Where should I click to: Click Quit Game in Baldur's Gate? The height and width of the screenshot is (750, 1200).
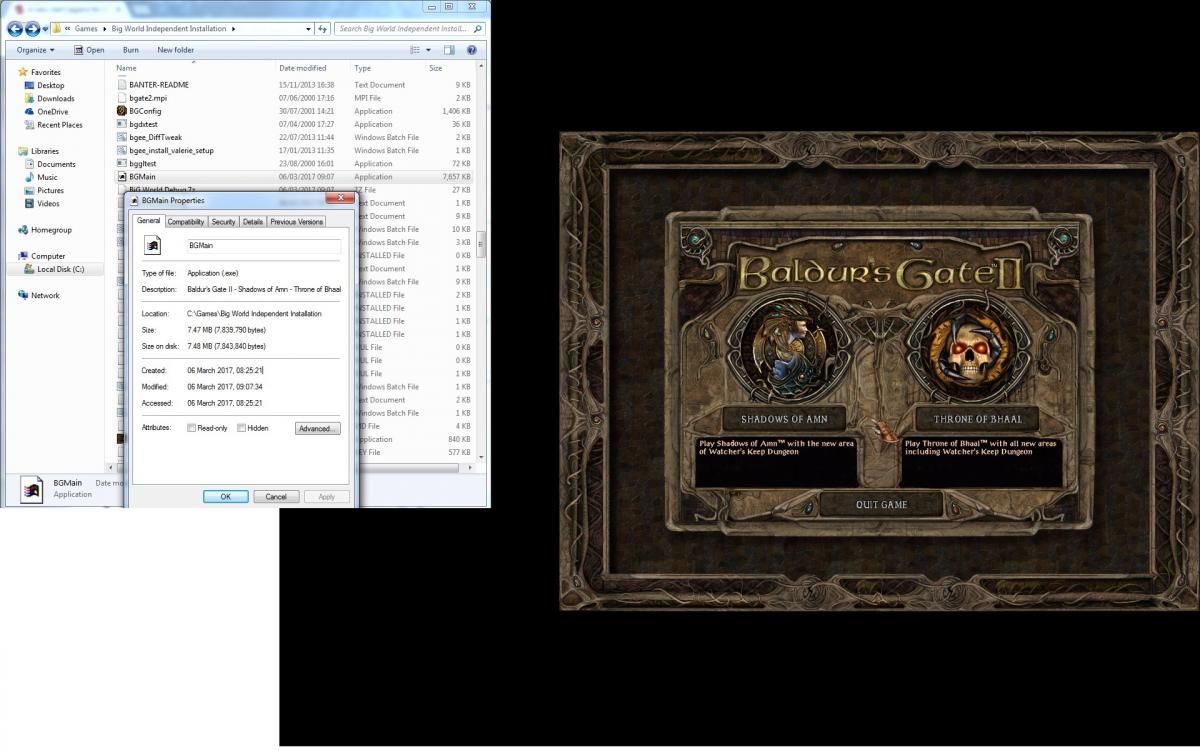881,504
